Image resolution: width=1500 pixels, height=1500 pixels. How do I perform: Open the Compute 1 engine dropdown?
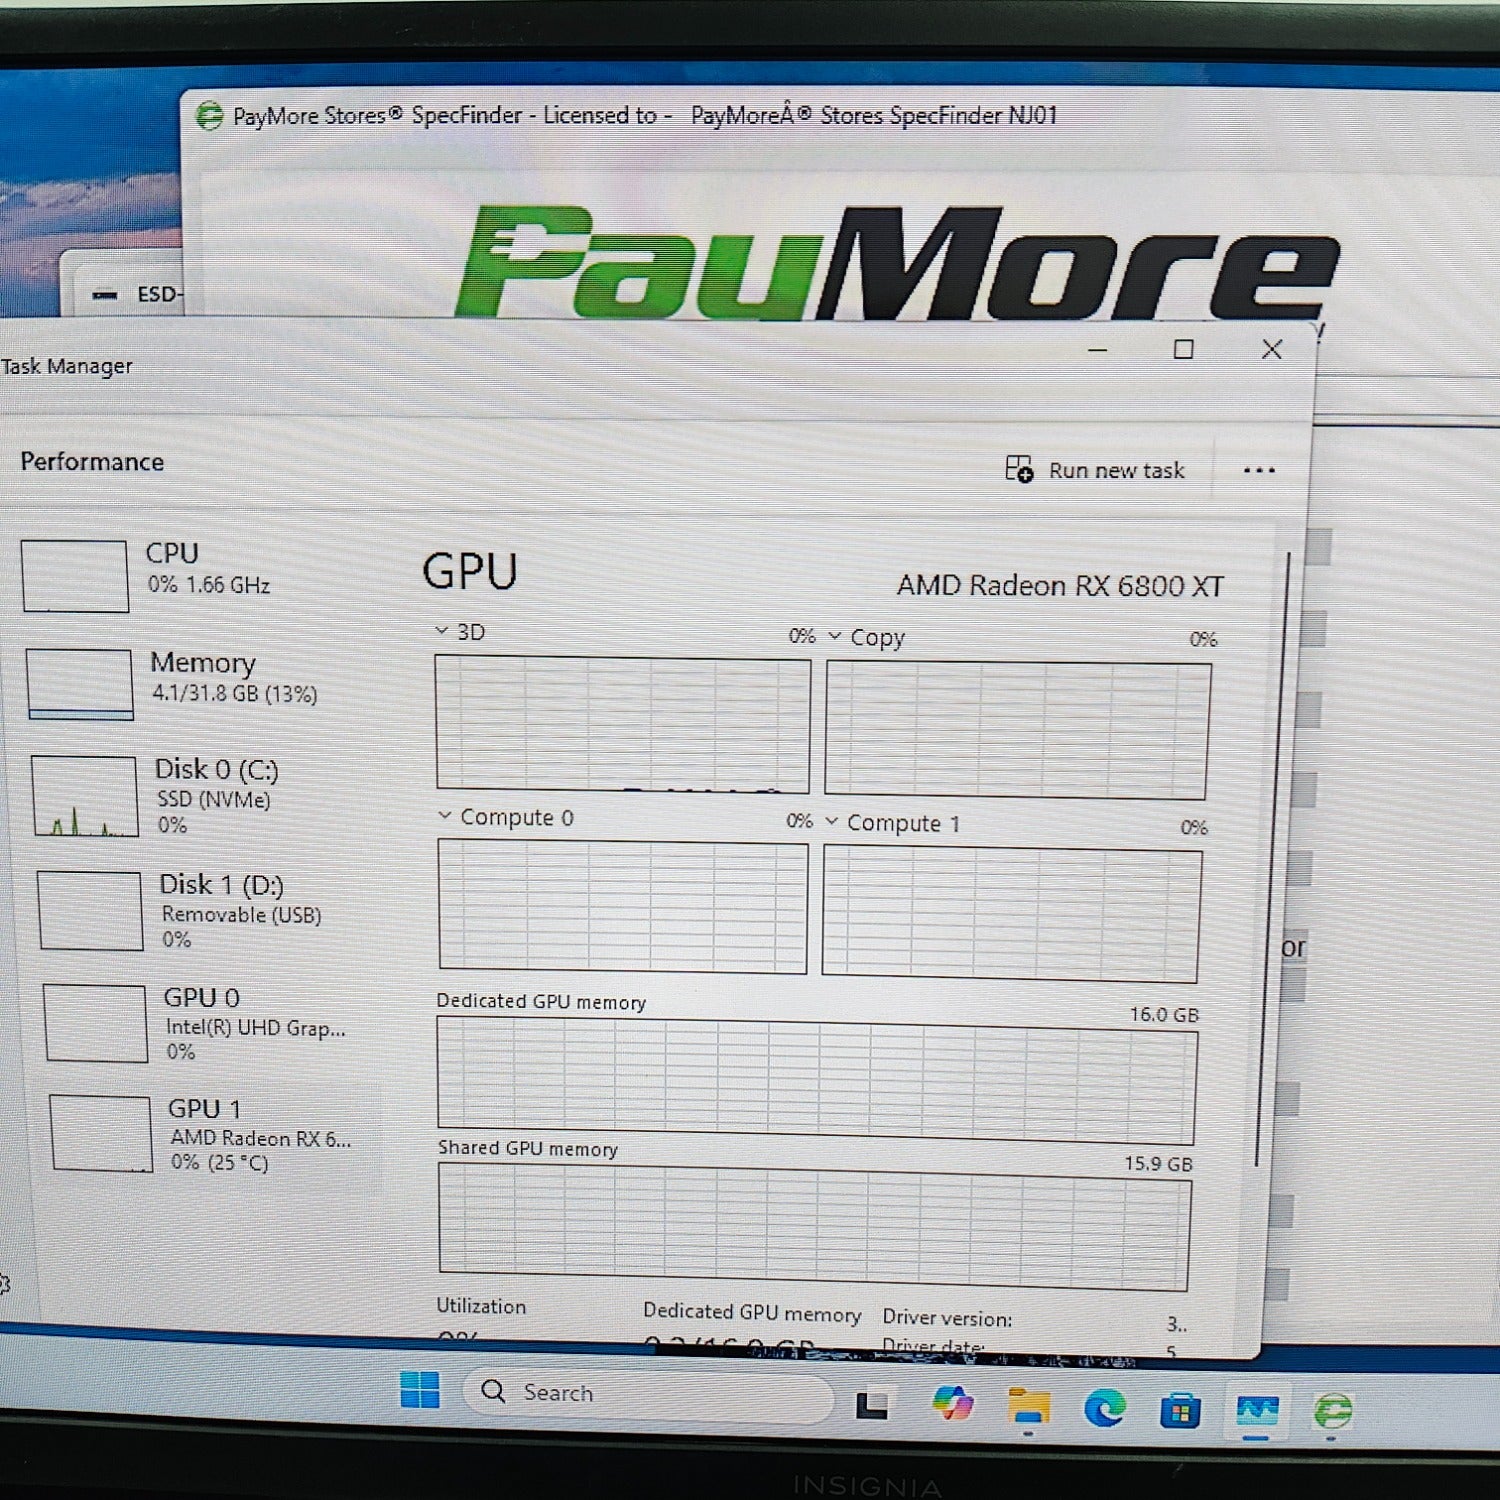pos(832,821)
